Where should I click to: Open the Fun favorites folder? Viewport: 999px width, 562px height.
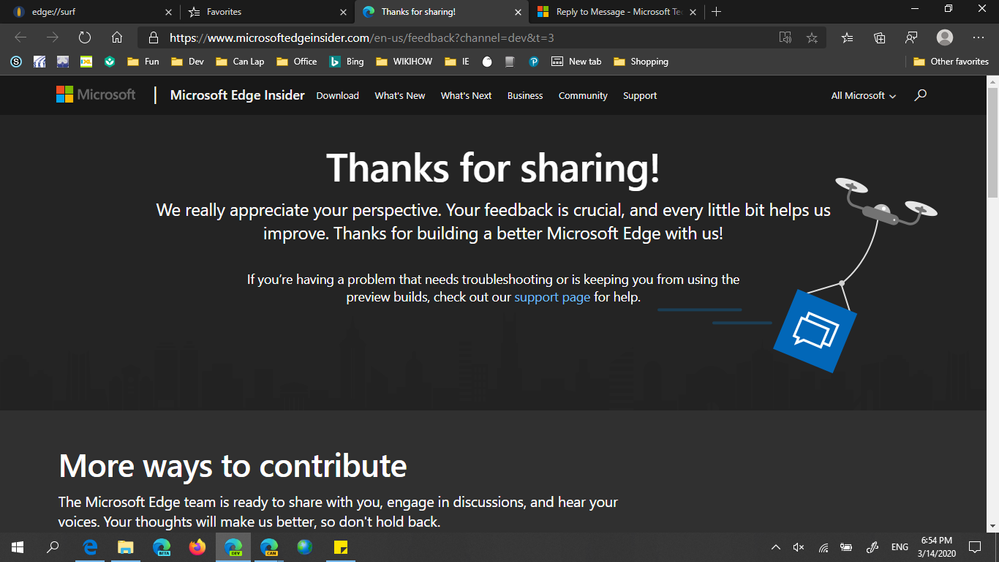143,62
